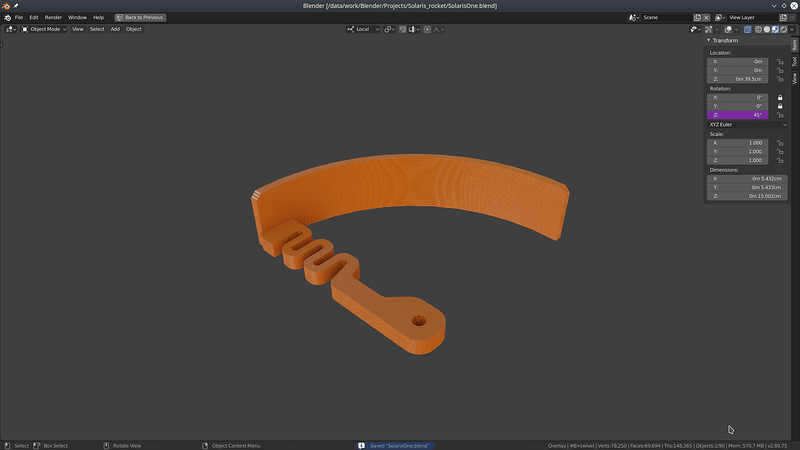The height and width of the screenshot is (450, 800).
Task: Click the Scene name field
Action: pos(667,17)
